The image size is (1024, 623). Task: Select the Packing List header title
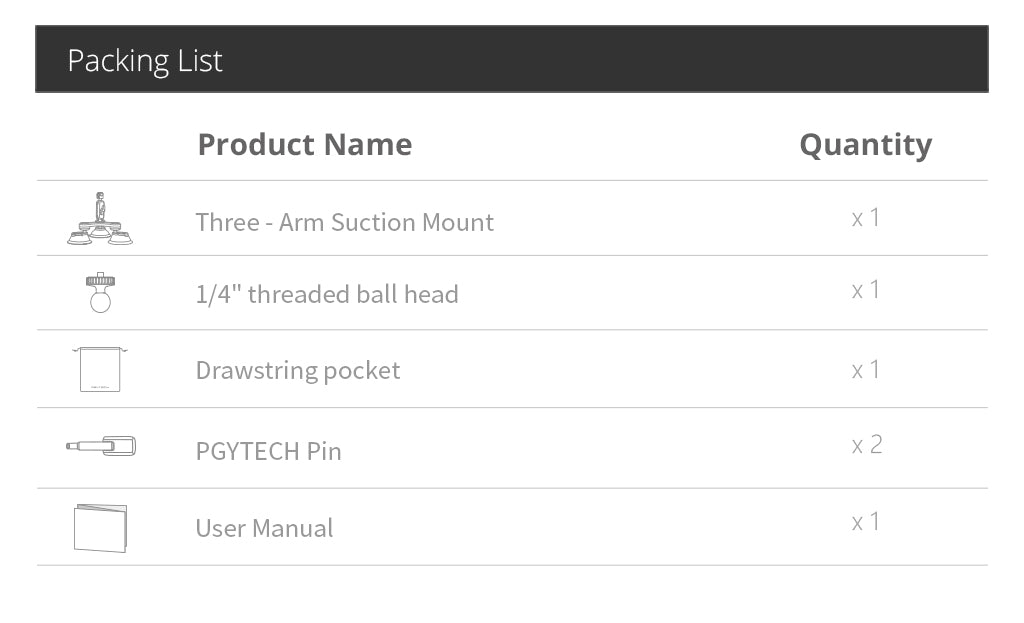point(145,60)
